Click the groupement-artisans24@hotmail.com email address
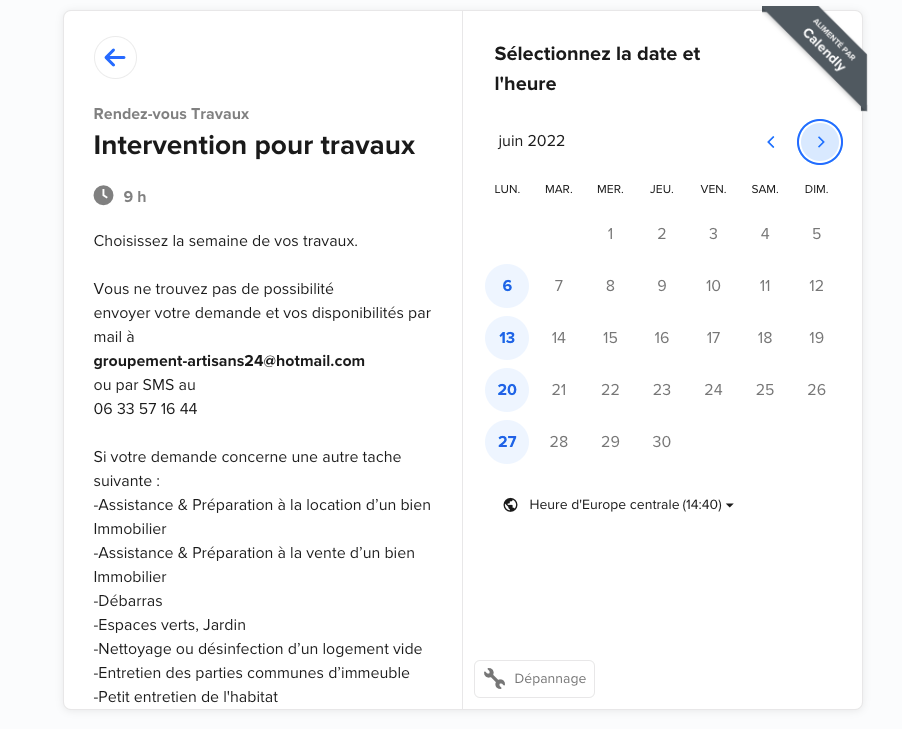902x729 pixels. [229, 361]
